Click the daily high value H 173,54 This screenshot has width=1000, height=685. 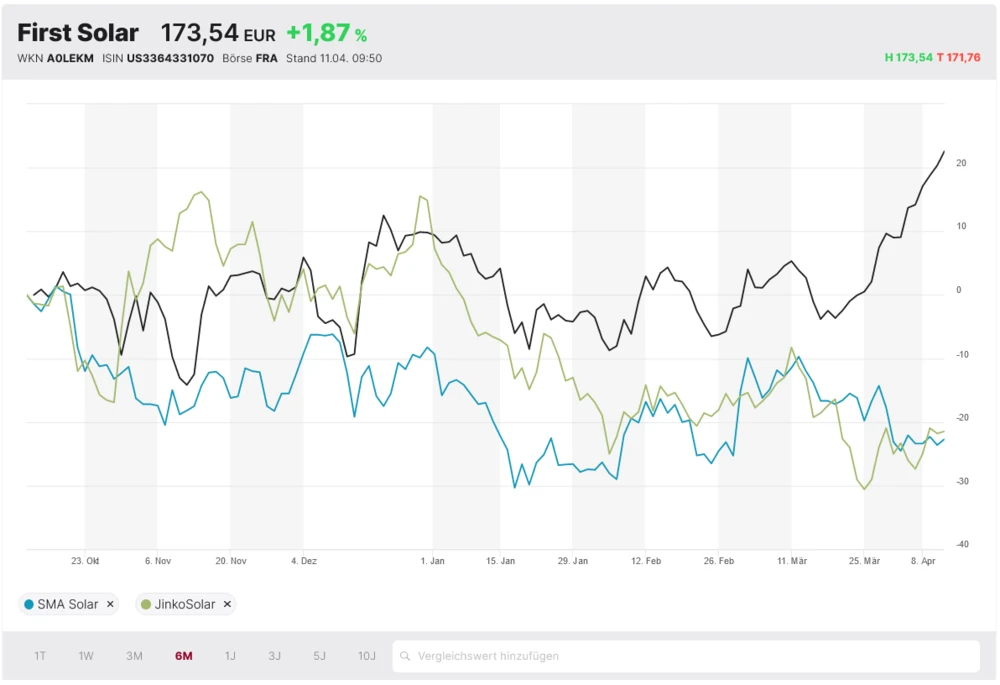(x=908, y=58)
